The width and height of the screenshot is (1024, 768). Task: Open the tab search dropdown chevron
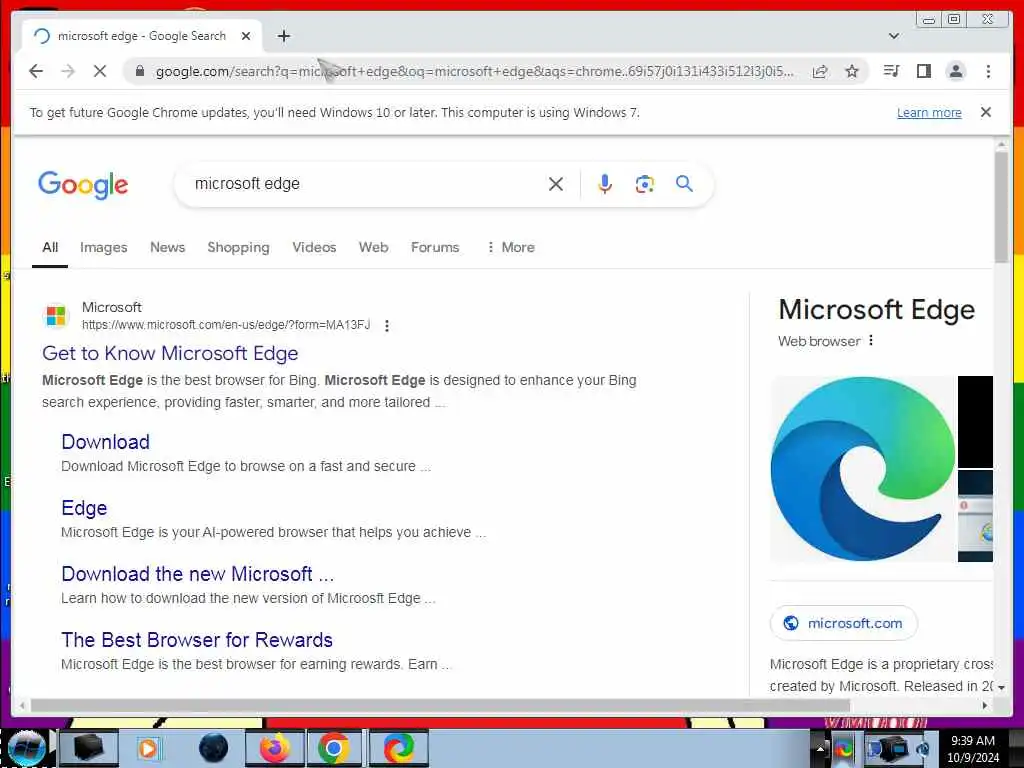[x=894, y=36]
